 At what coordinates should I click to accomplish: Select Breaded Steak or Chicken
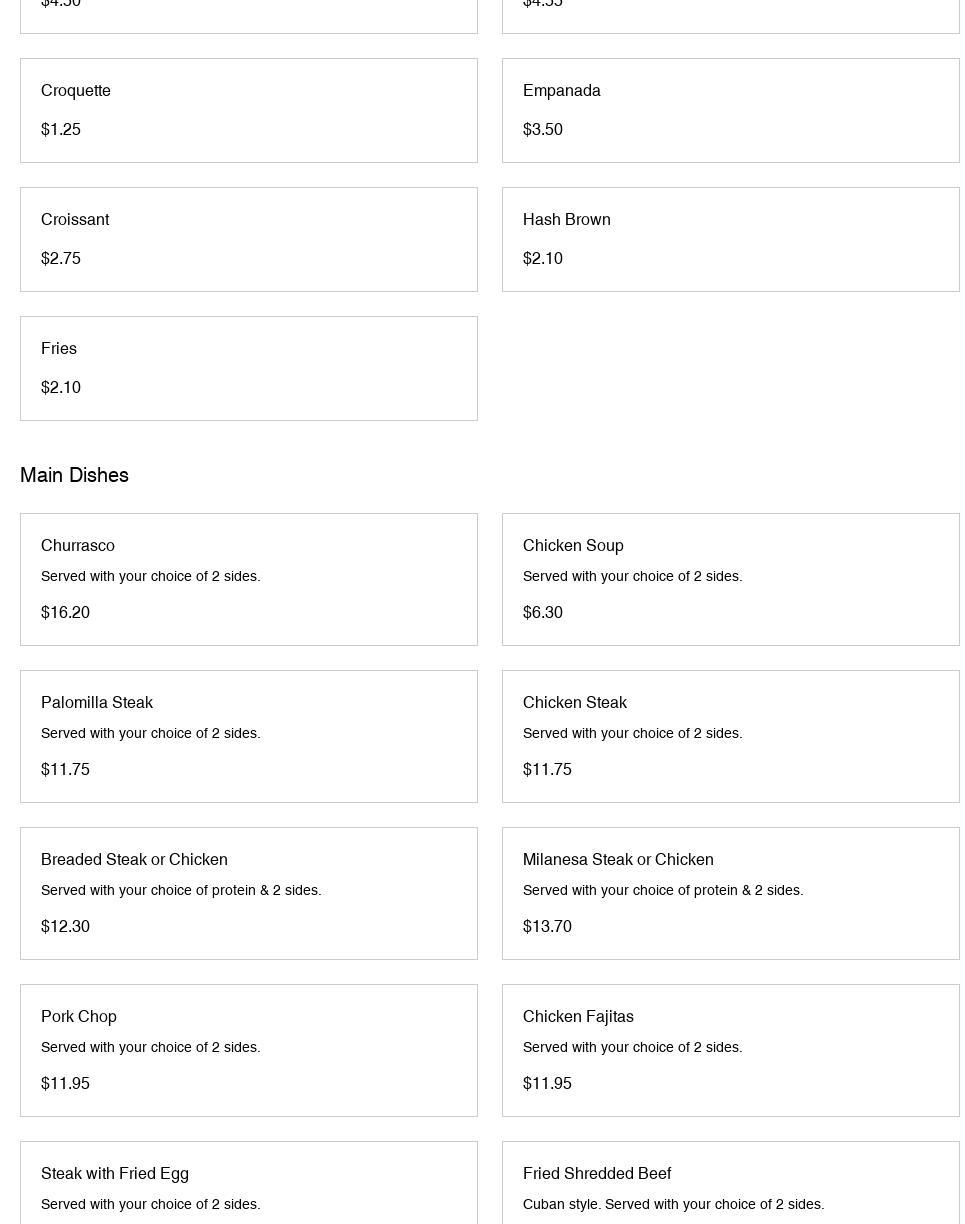248,893
